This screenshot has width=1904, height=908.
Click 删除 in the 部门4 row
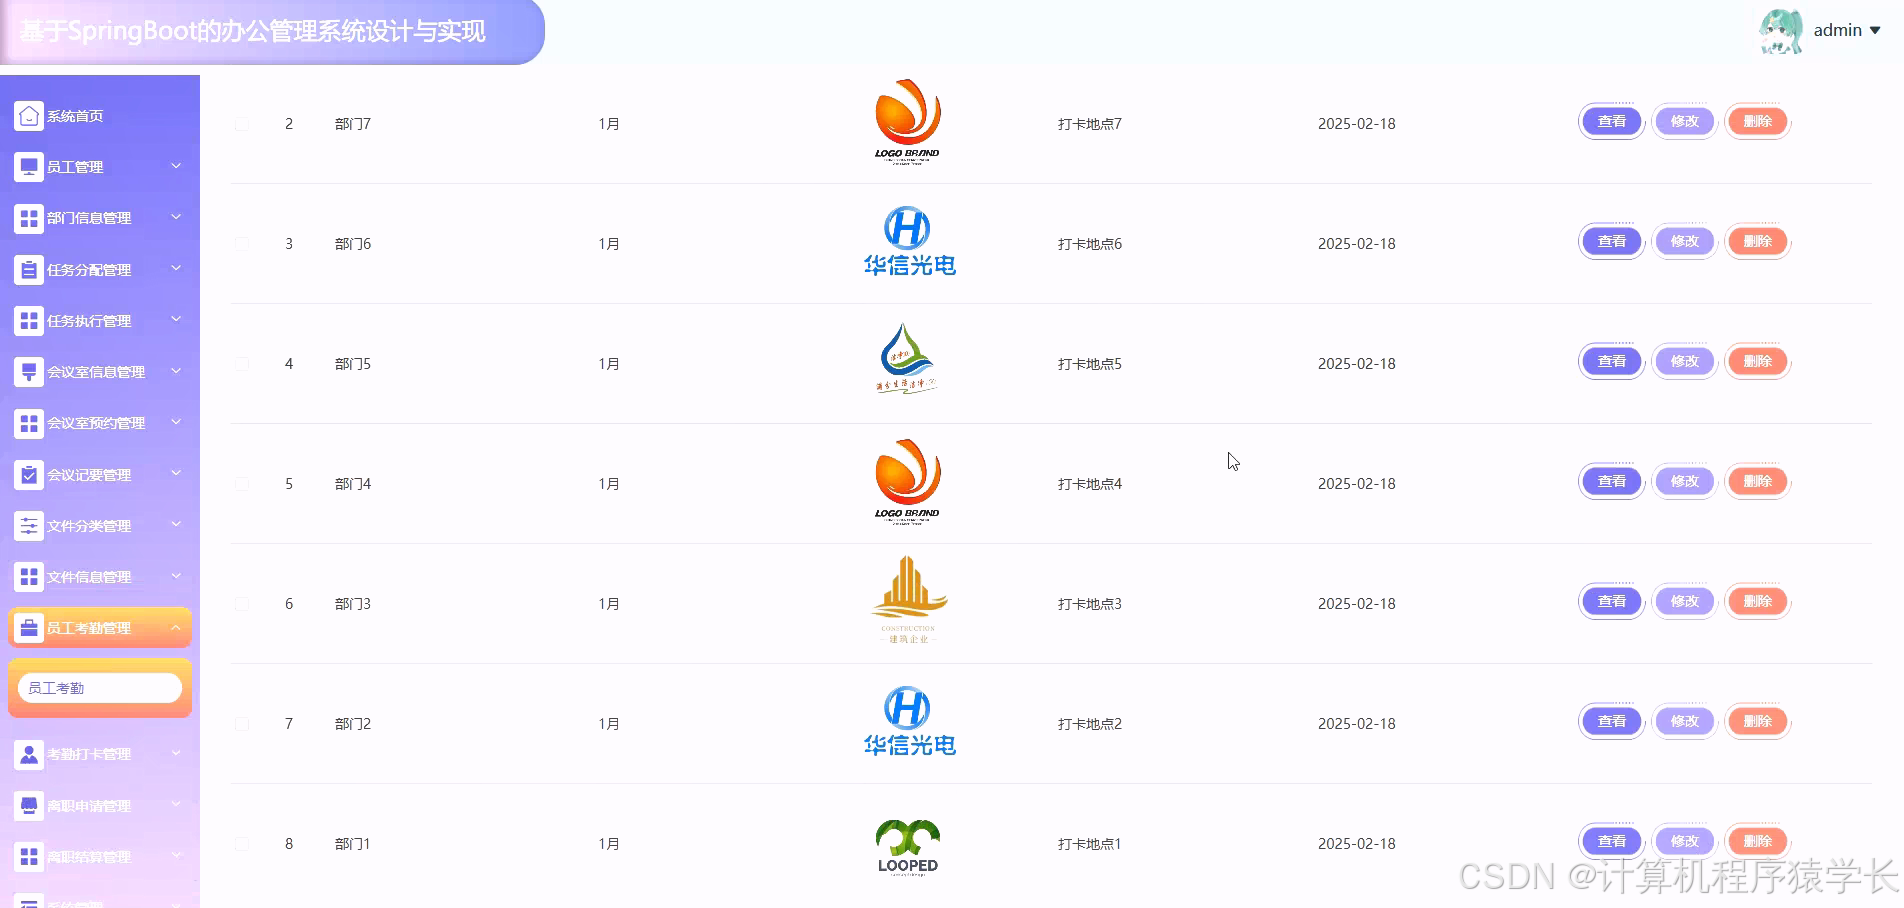tap(1758, 482)
